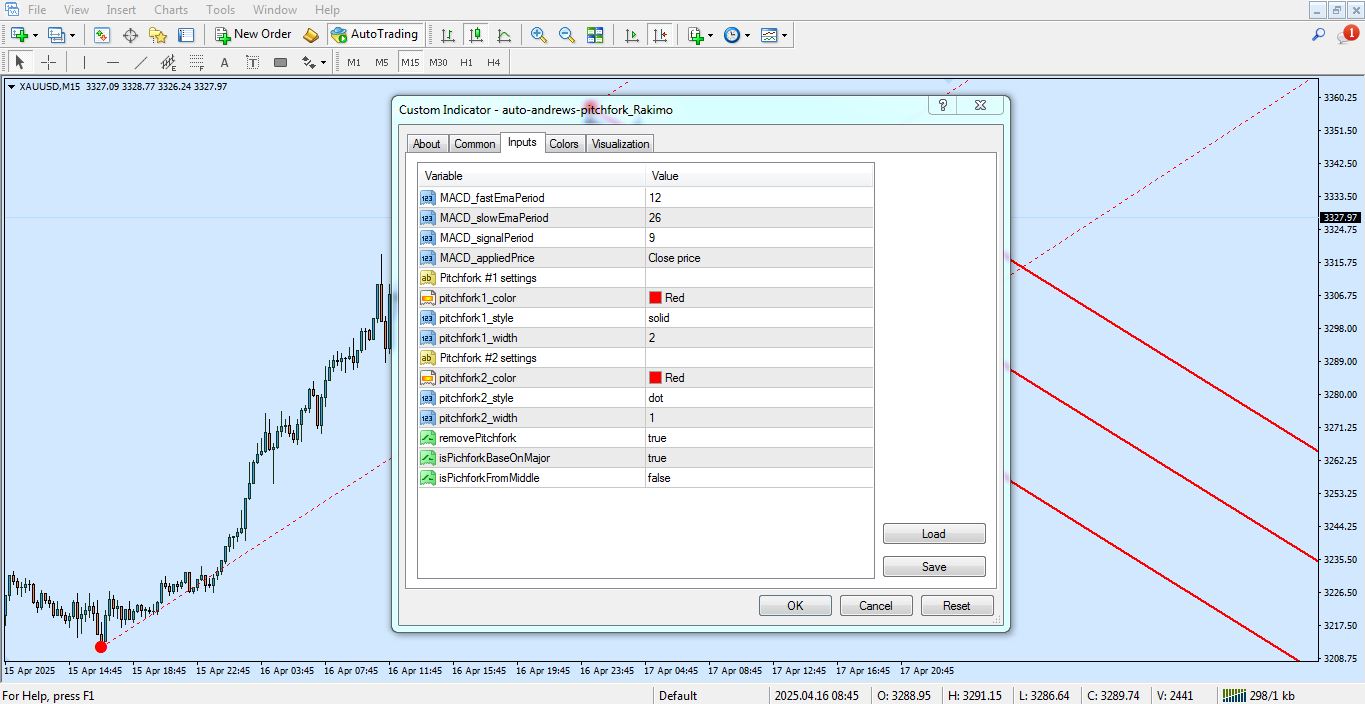Zoom out of the chart

[567, 35]
